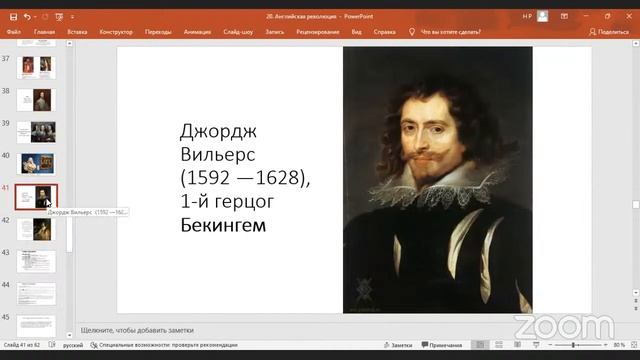Select the portrait image on the slide
Viewport: 640px width, 360px height.
(x=438, y=180)
